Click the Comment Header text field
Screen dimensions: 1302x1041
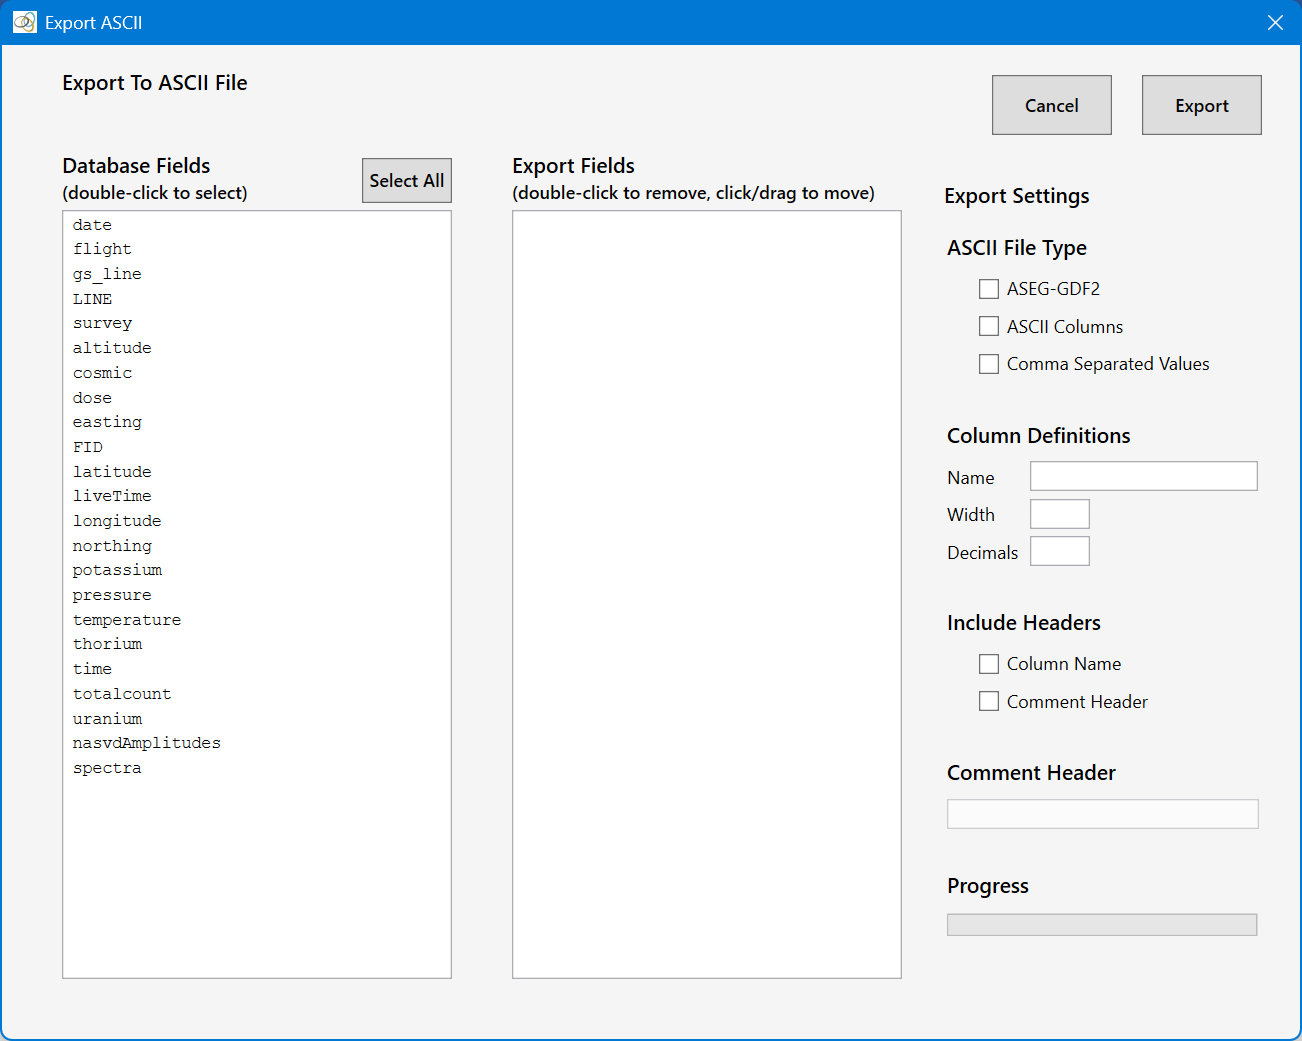pos(1103,814)
